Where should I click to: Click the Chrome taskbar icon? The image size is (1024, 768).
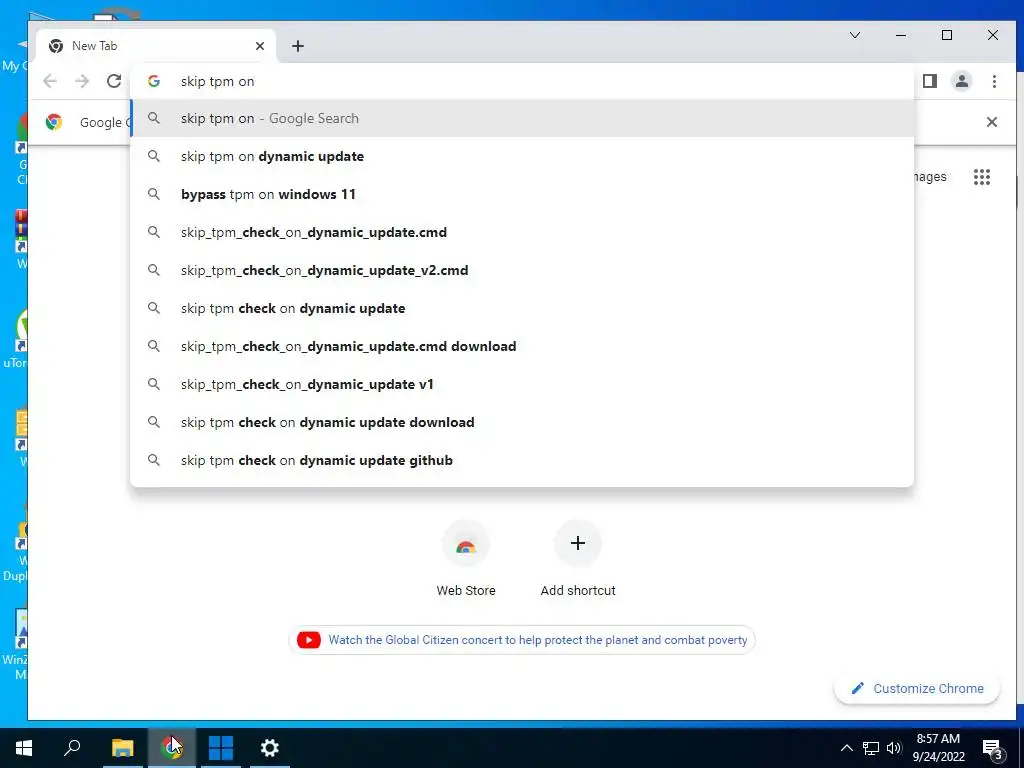pos(172,748)
